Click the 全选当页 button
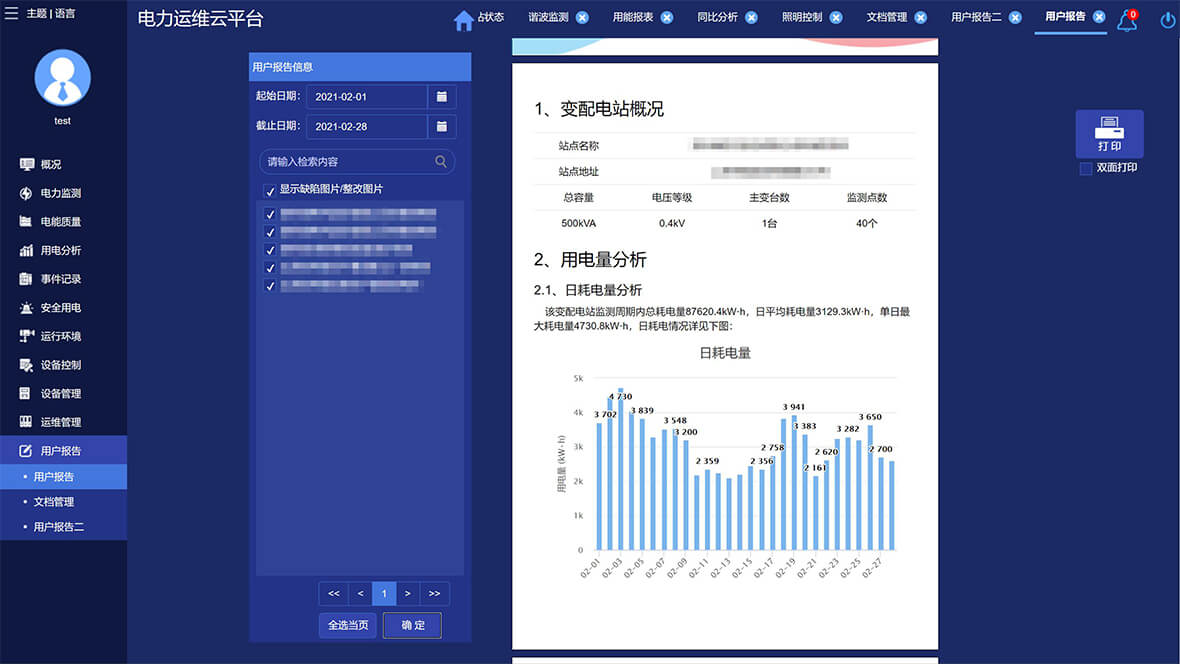Screen dimensions: 1180x664 [347, 625]
